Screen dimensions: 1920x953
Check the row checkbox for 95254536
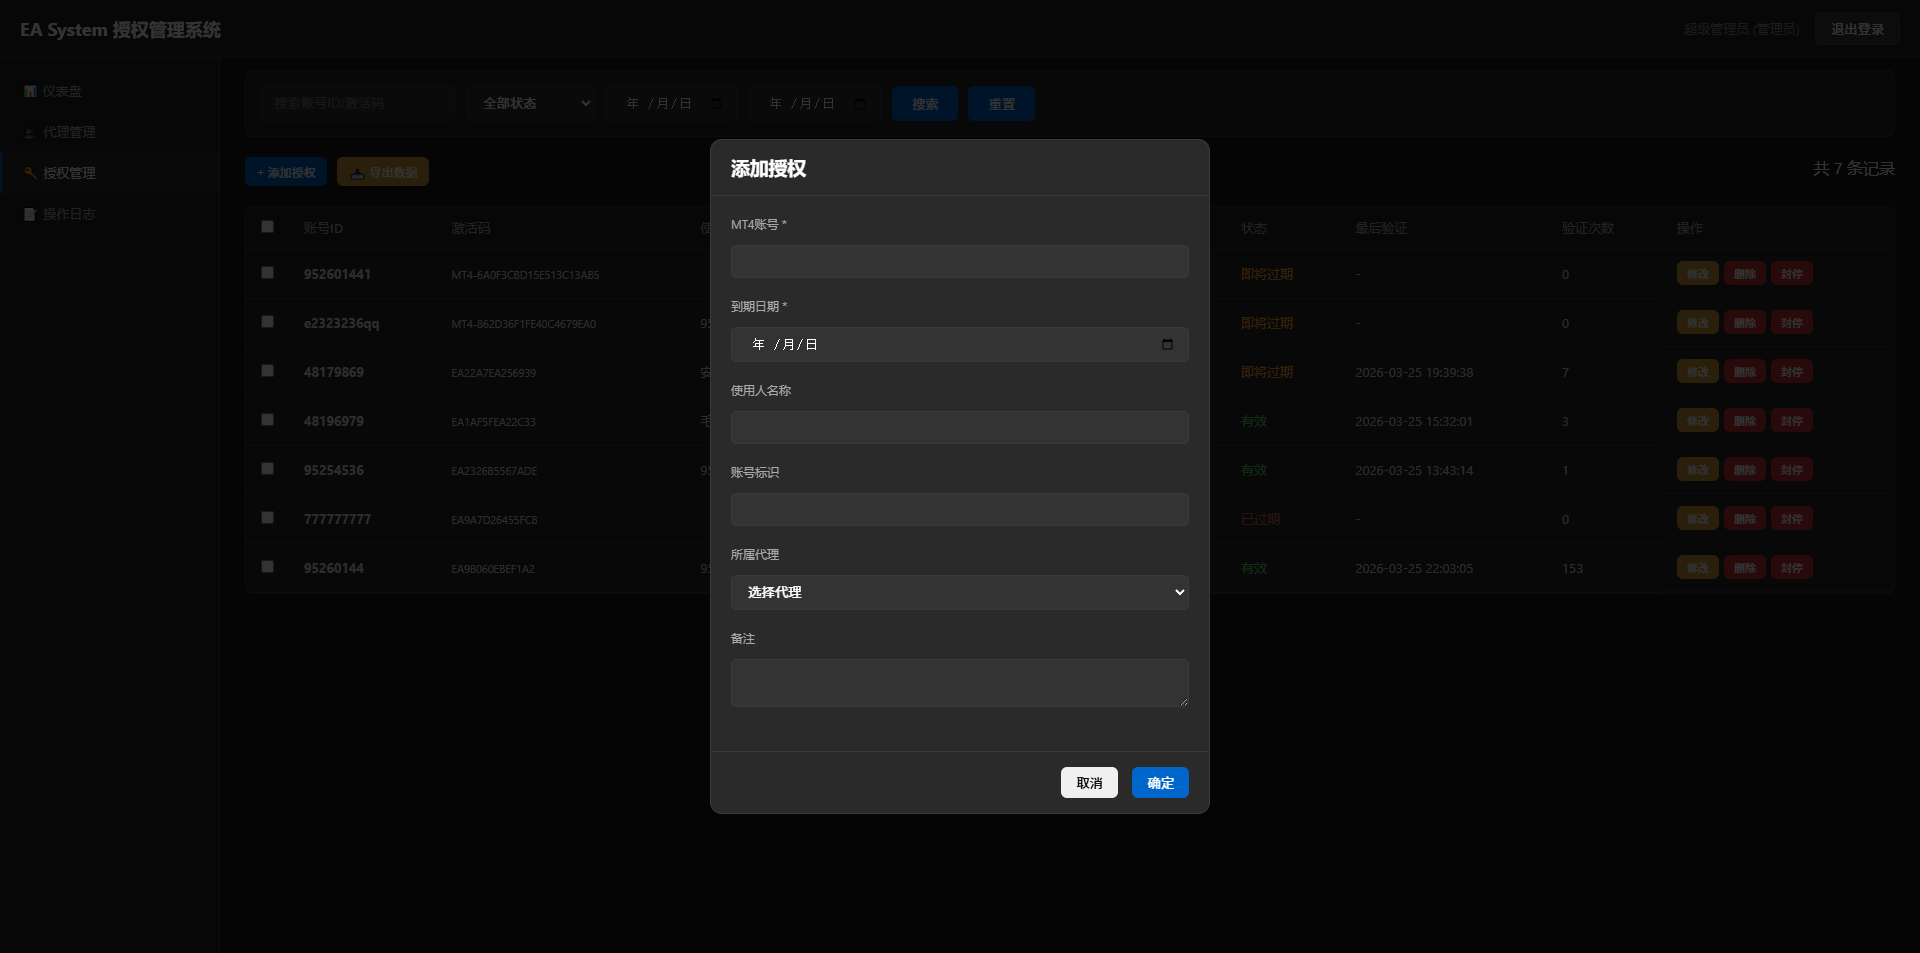tap(267, 469)
